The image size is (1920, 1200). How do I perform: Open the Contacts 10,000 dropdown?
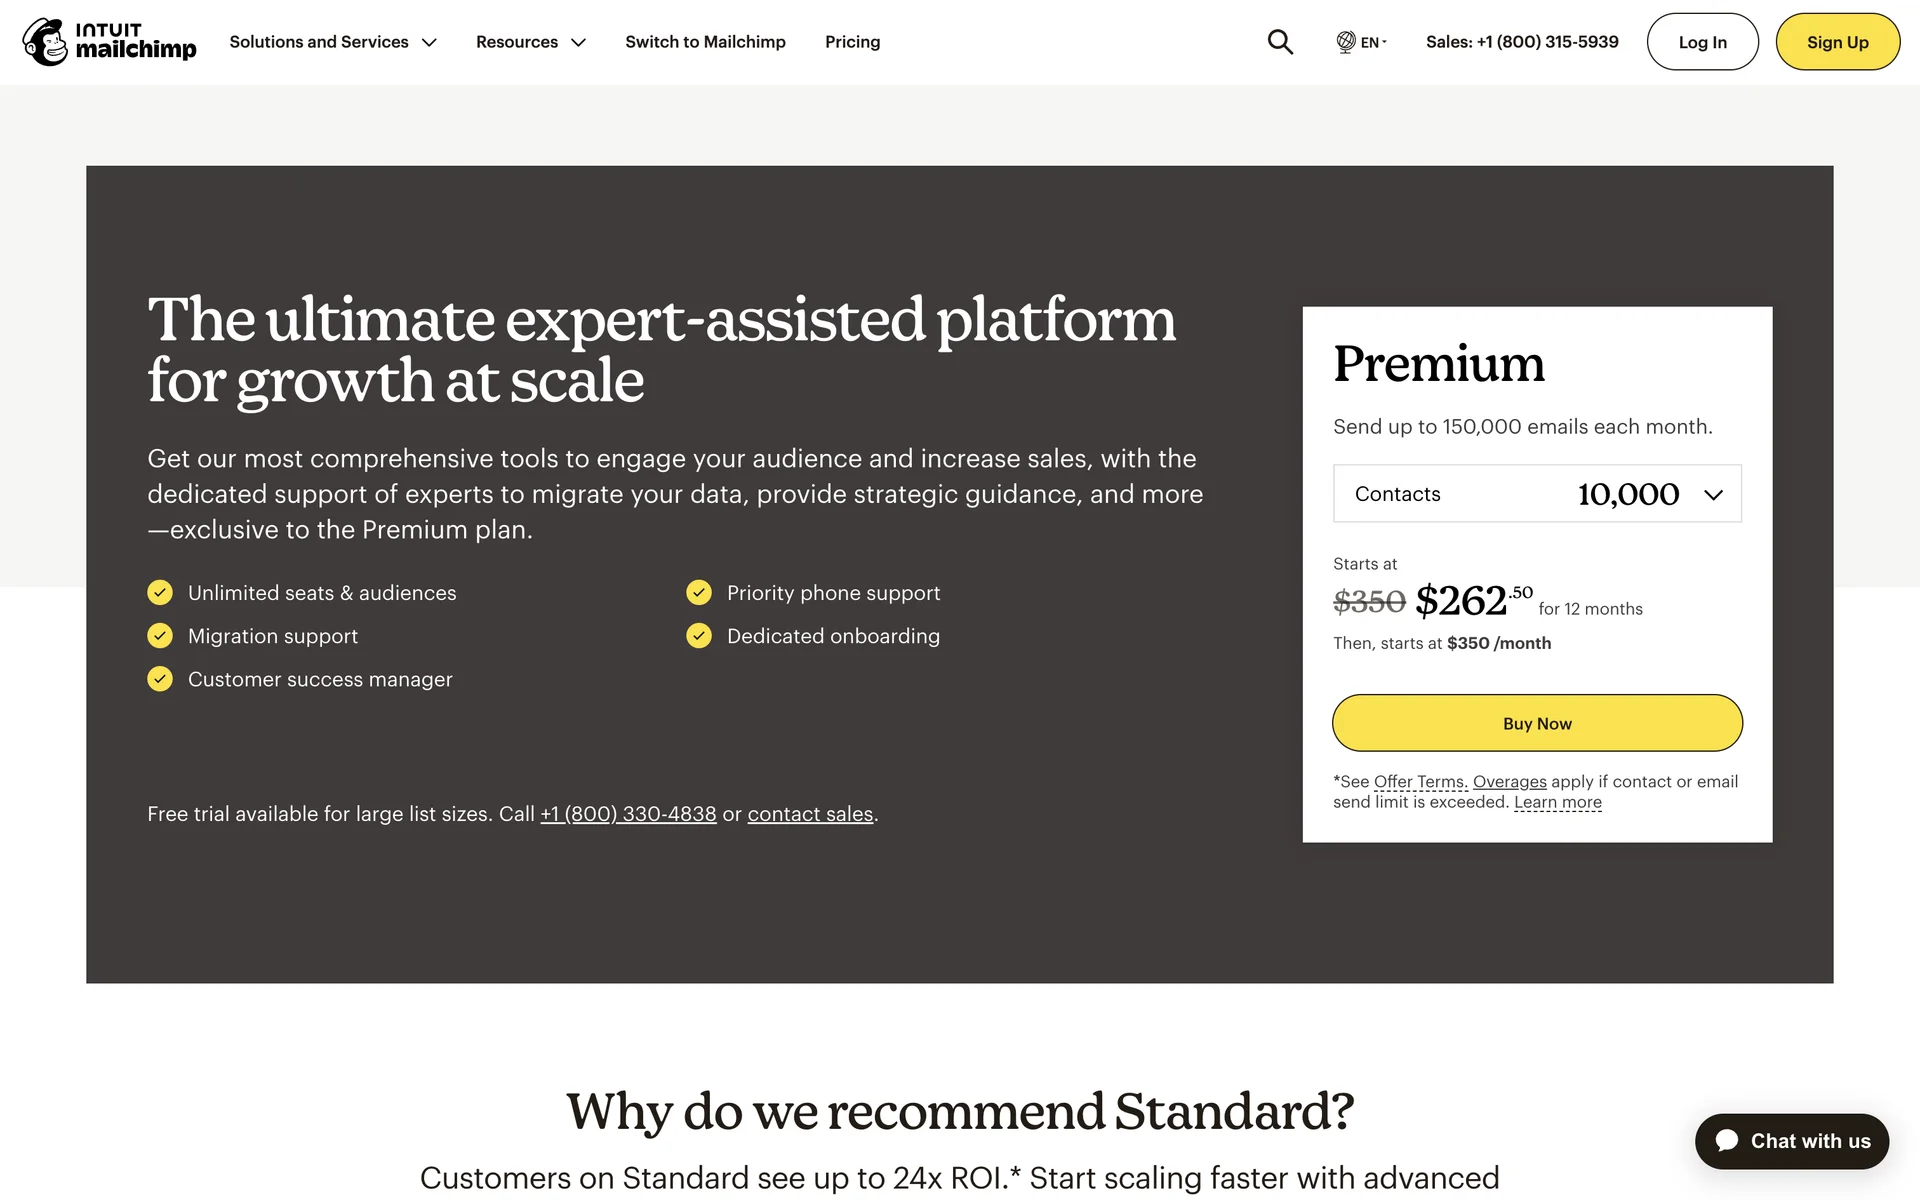[x=1537, y=494]
